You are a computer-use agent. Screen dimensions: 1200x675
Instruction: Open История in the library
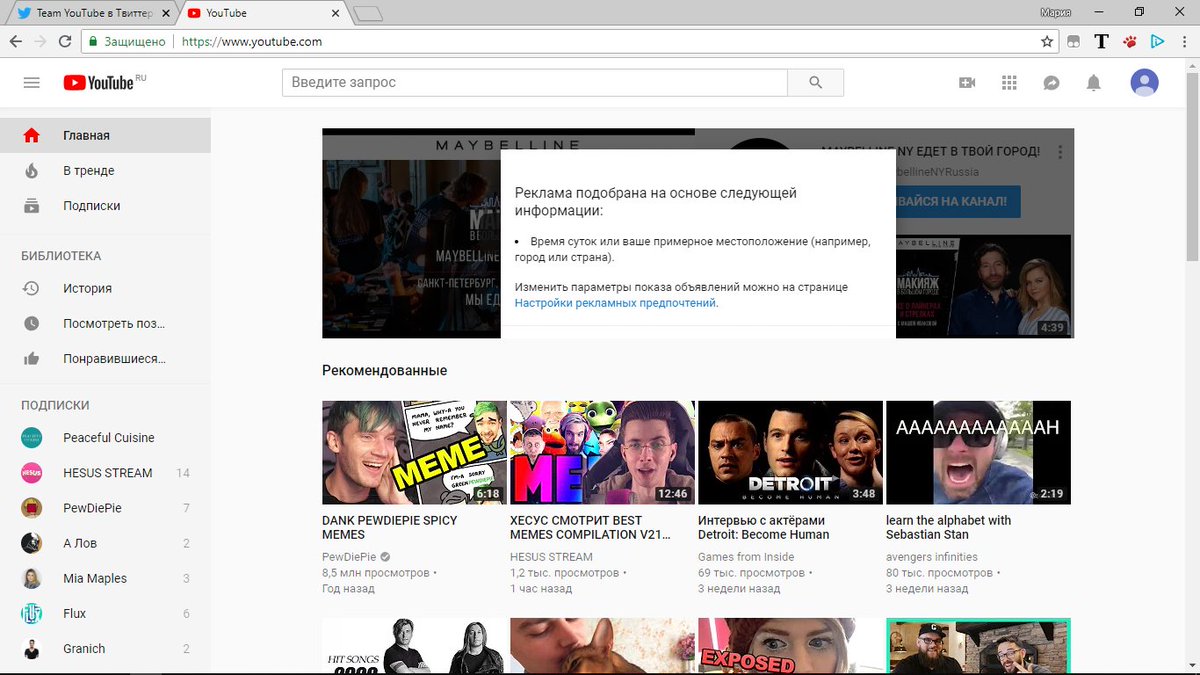point(105,288)
